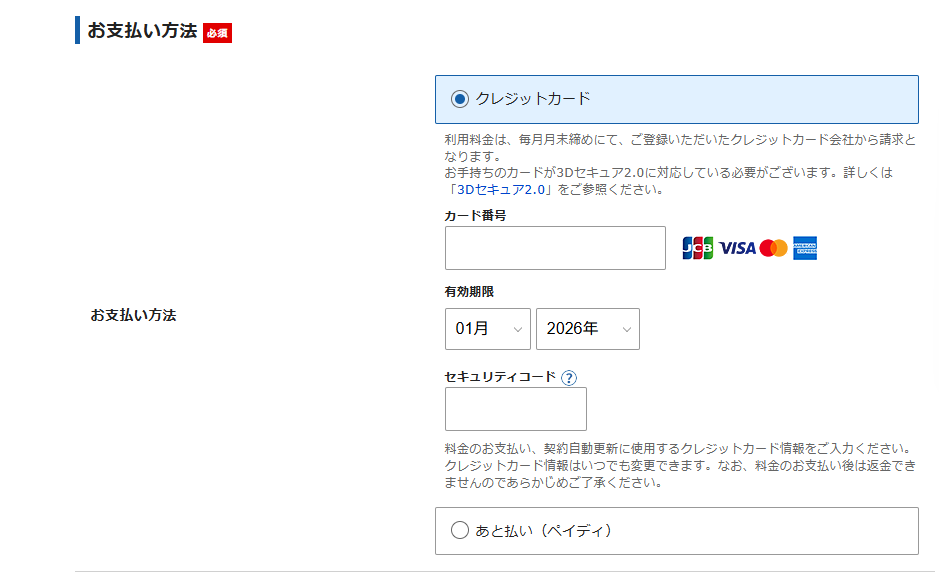
Task: Open the セキュリティコード help question mark
Action: (x=569, y=378)
